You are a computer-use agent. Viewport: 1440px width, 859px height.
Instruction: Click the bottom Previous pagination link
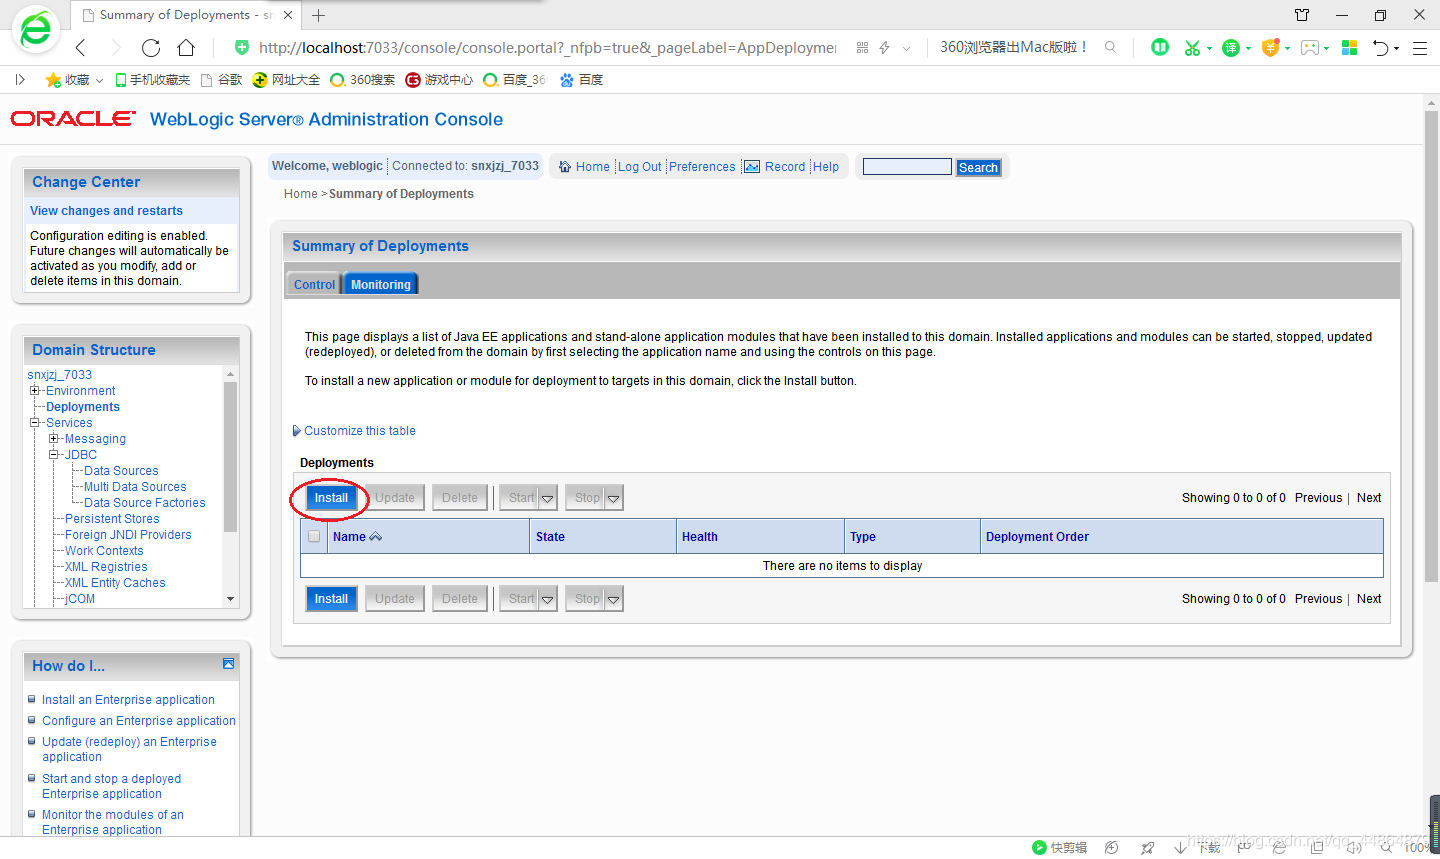point(1318,599)
